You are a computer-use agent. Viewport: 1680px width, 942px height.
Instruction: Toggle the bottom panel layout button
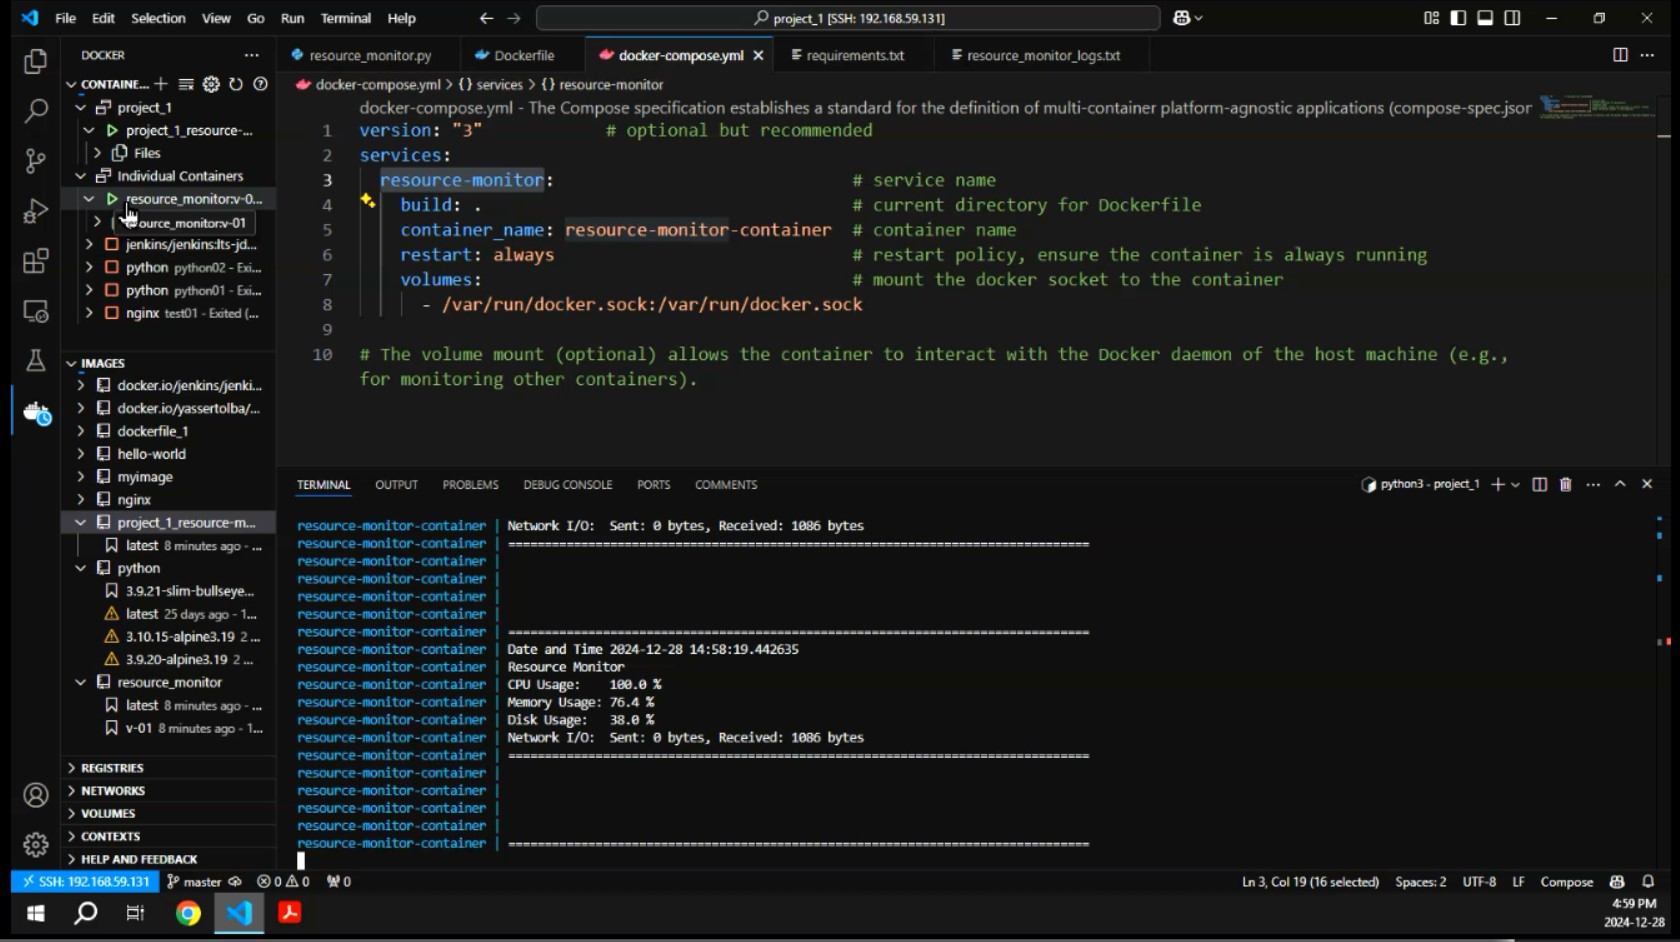1485,18
